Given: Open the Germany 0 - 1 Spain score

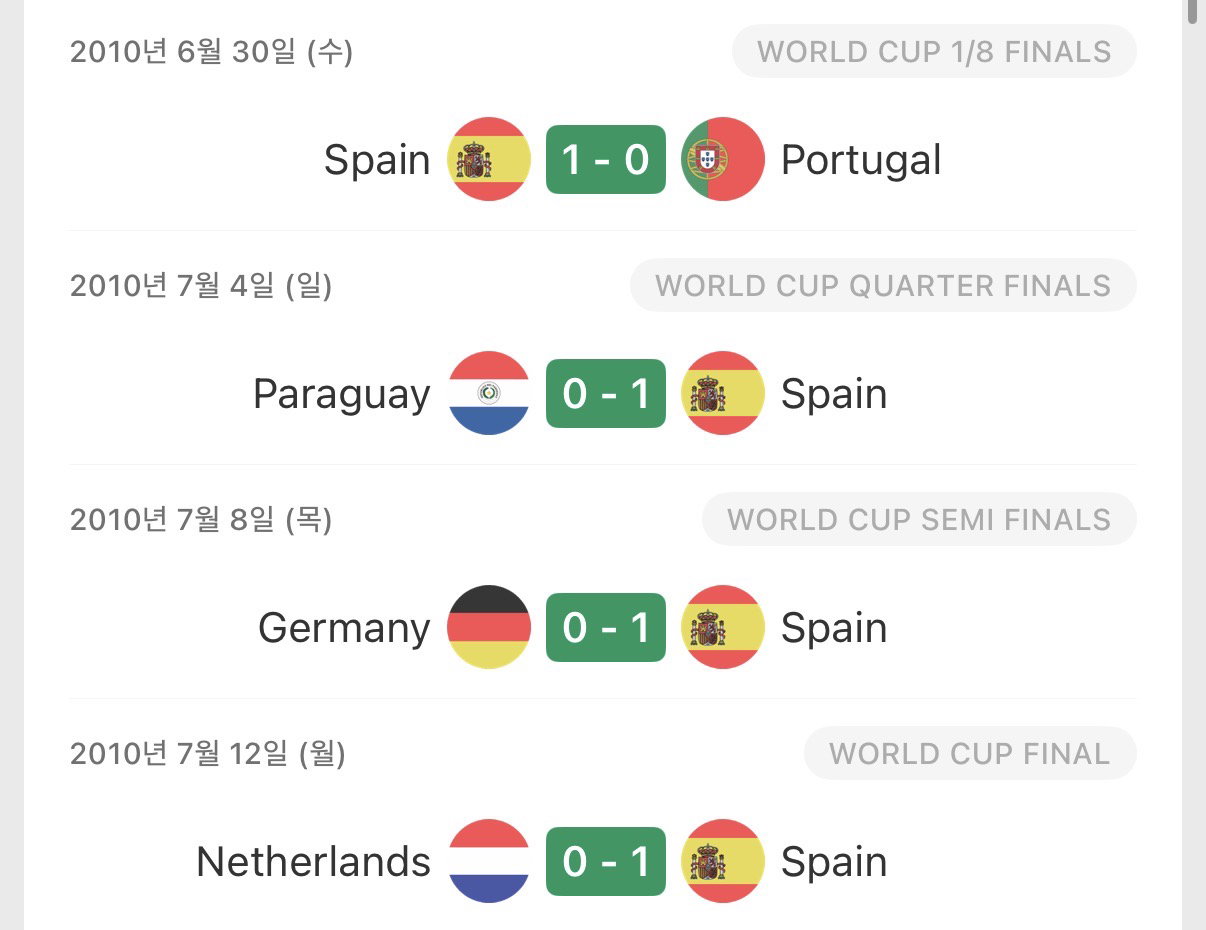Looking at the screenshot, I should tap(606, 627).
